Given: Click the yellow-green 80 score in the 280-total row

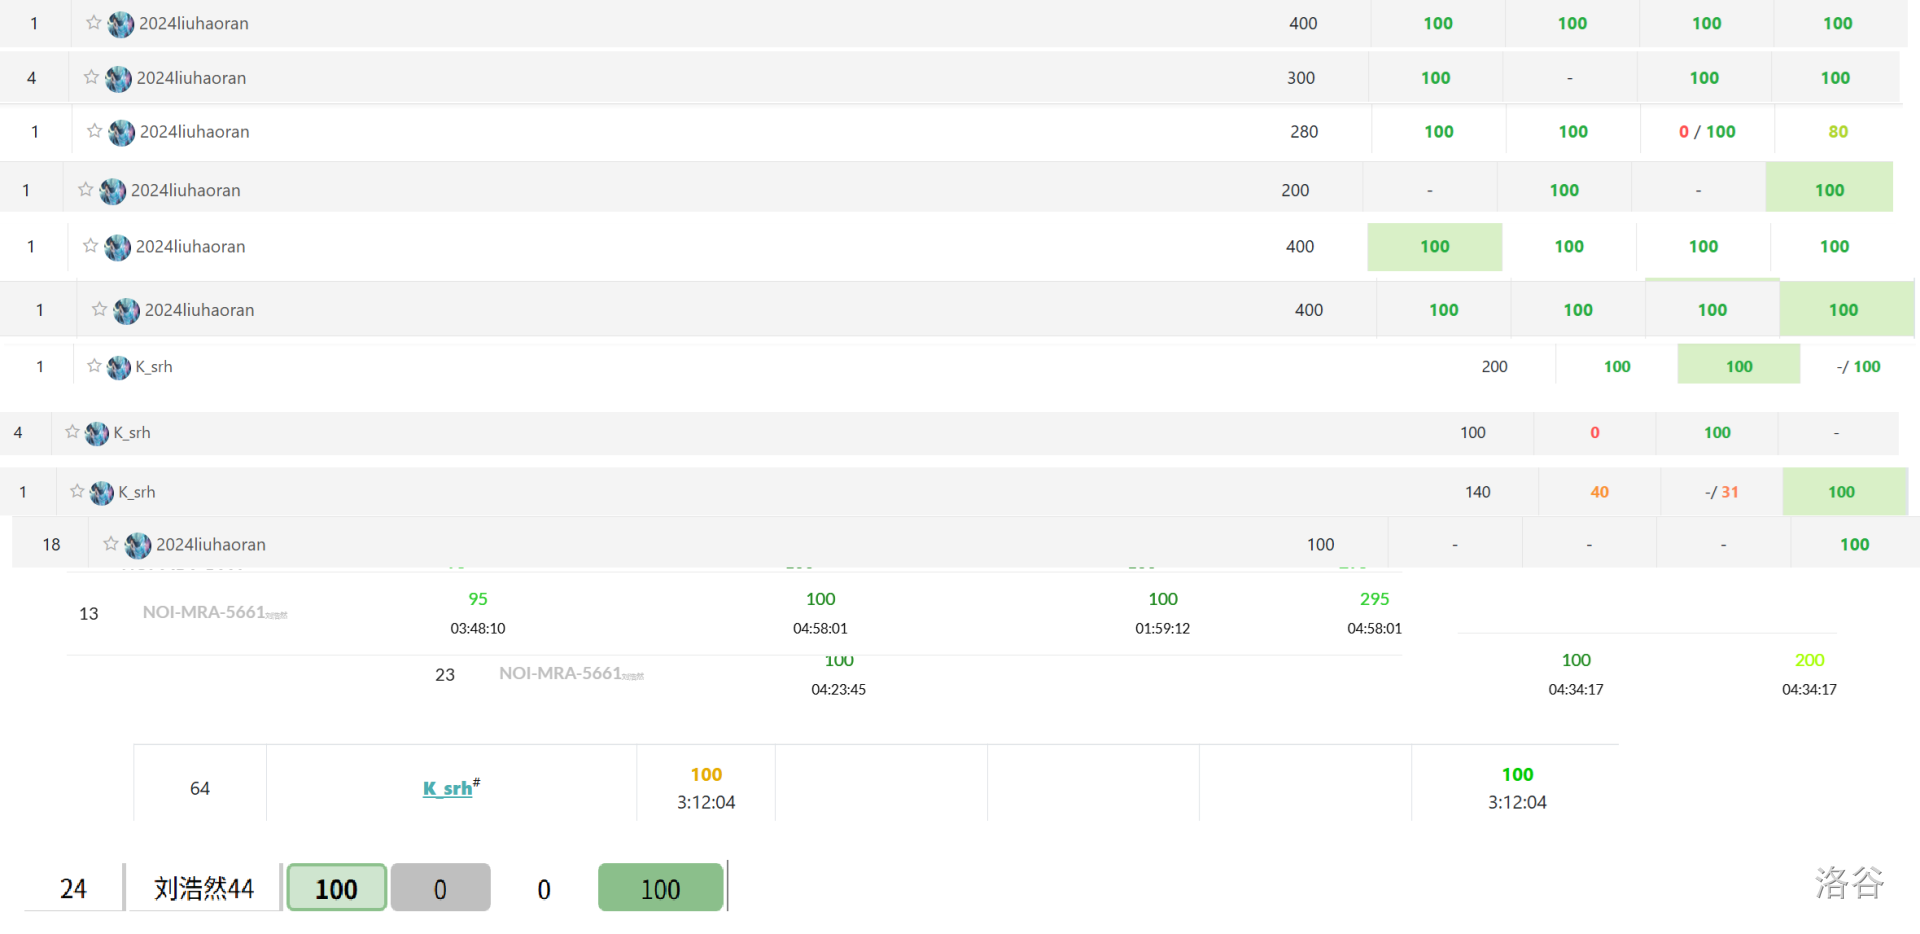Looking at the screenshot, I should (x=1838, y=131).
